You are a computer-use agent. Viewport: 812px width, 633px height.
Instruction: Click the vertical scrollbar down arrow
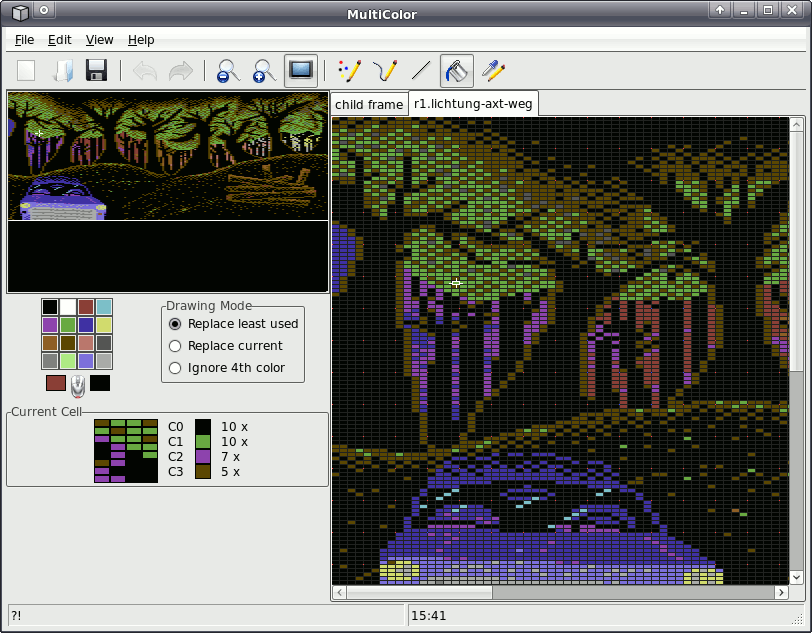pos(796,577)
